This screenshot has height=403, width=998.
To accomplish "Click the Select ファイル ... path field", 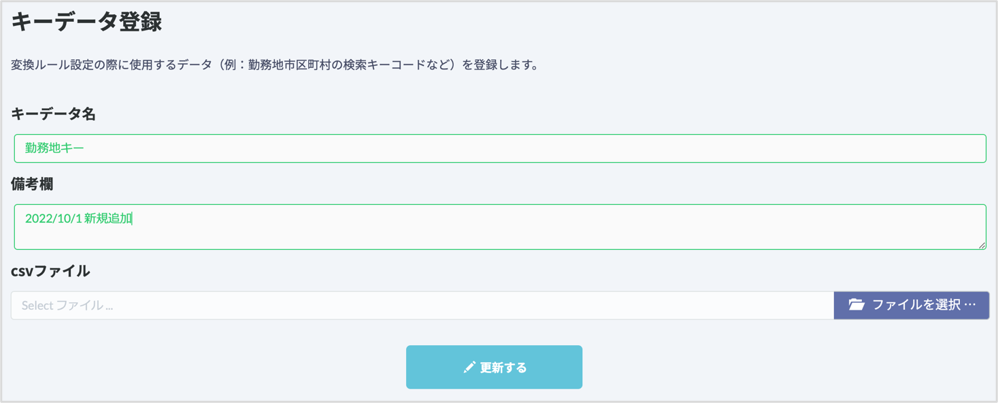I will [x=423, y=306].
